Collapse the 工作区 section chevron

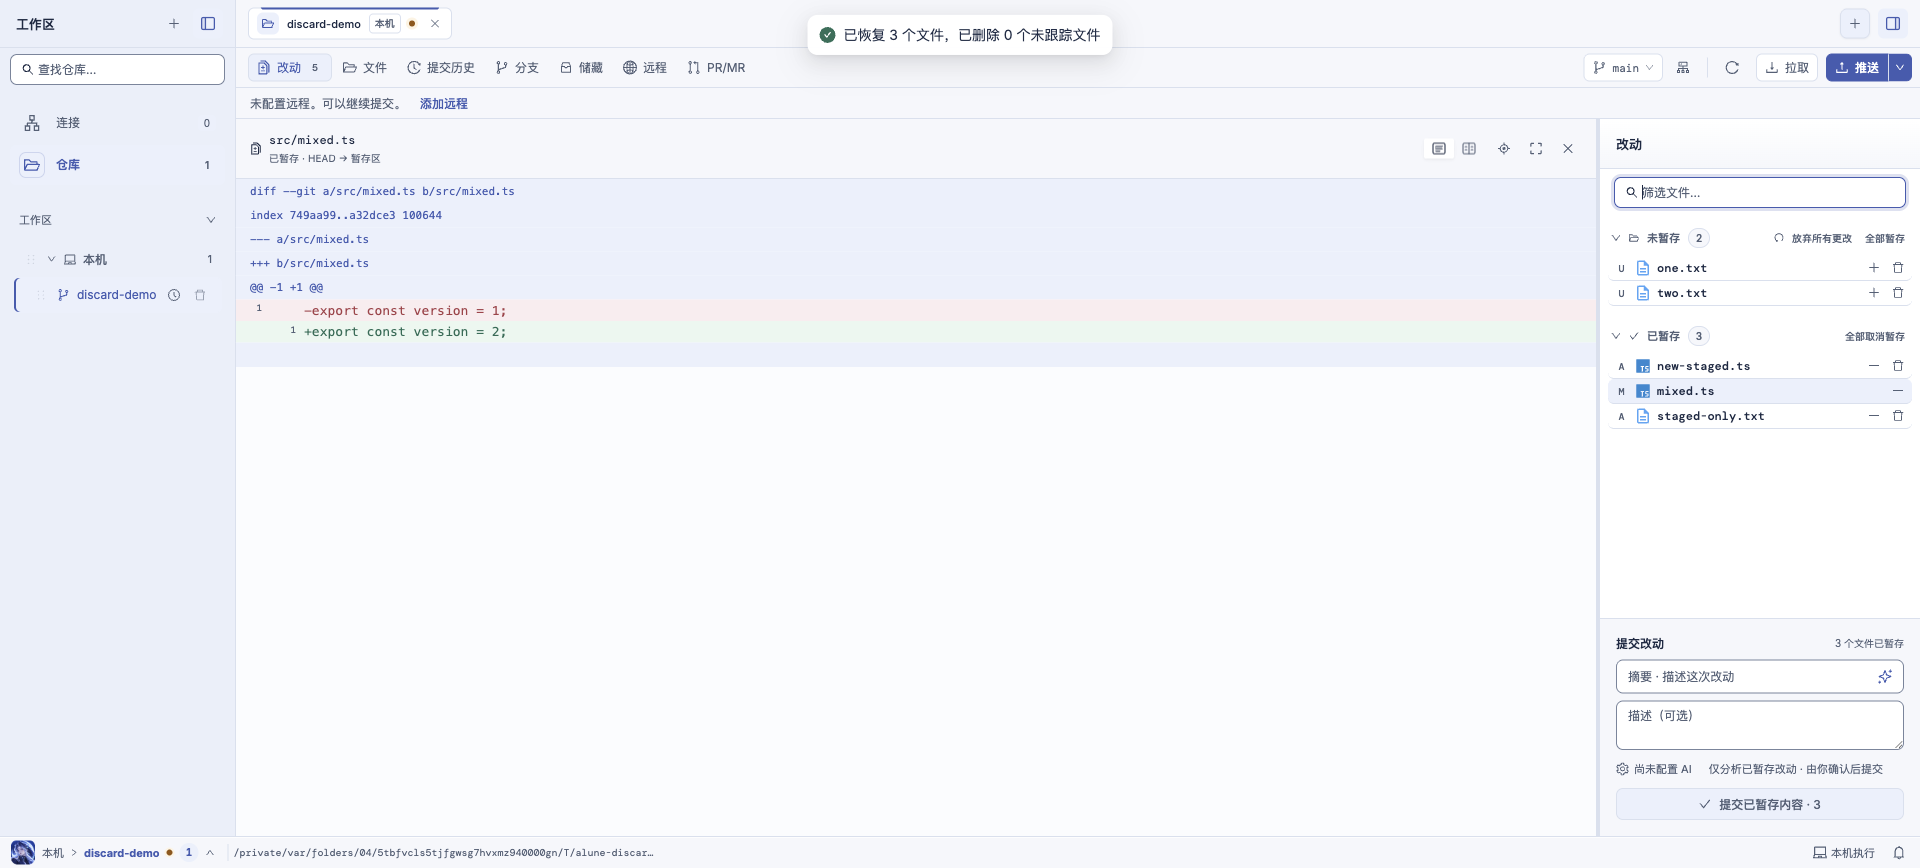coord(210,220)
